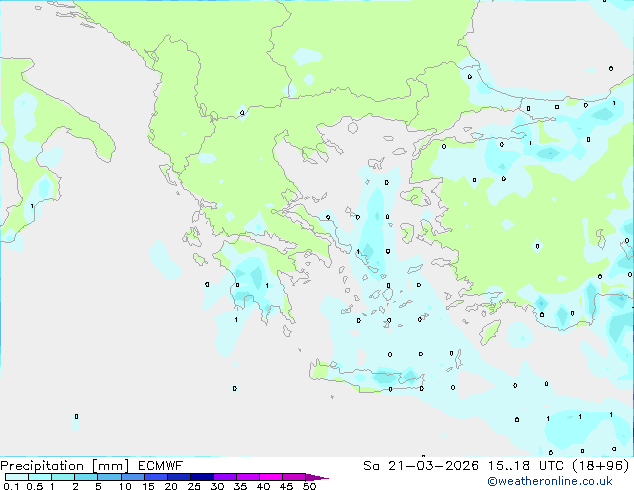Click the 0.1–0.5 mm legend color swatch
This screenshot has width=634, height=490.
(x=17, y=477)
